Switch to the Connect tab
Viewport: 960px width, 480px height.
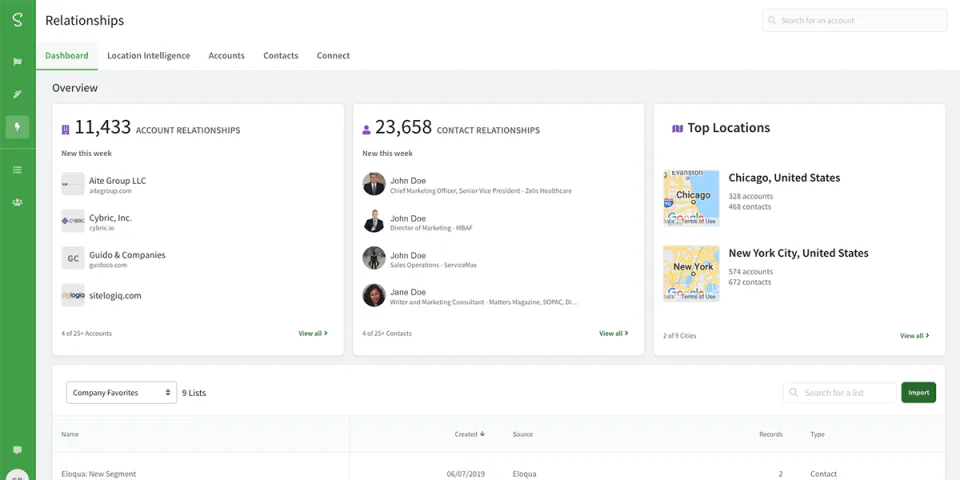[333, 55]
